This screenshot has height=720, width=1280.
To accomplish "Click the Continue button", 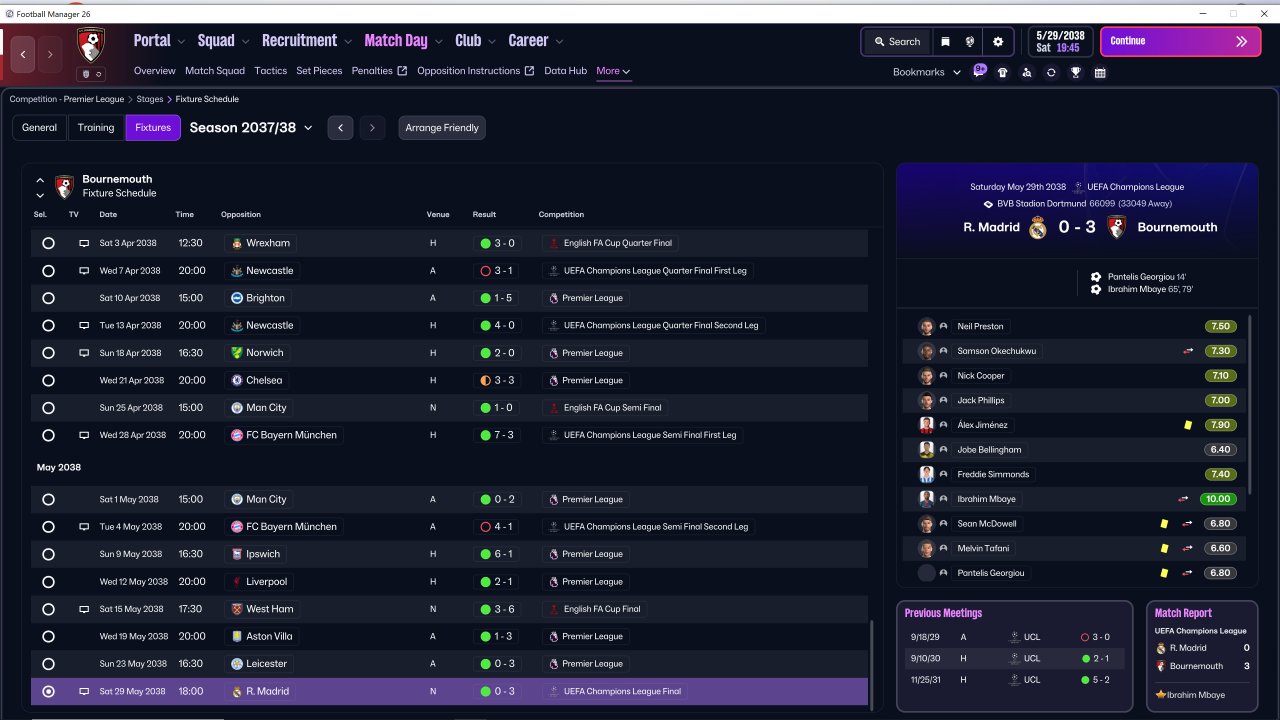I will click(1180, 42).
